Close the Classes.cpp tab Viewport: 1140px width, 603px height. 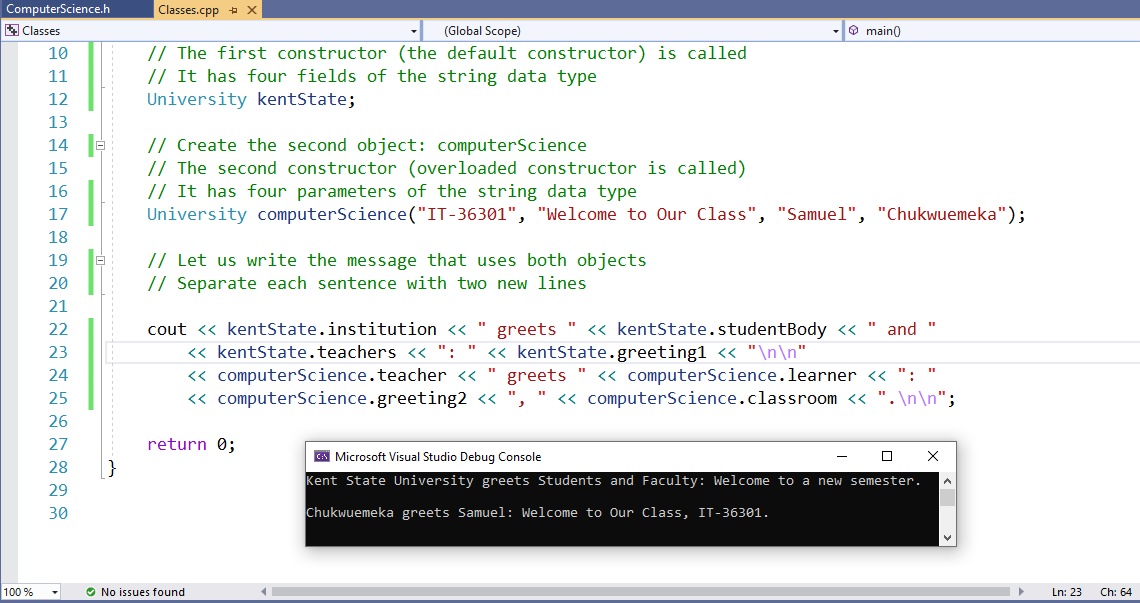click(252, 11)
